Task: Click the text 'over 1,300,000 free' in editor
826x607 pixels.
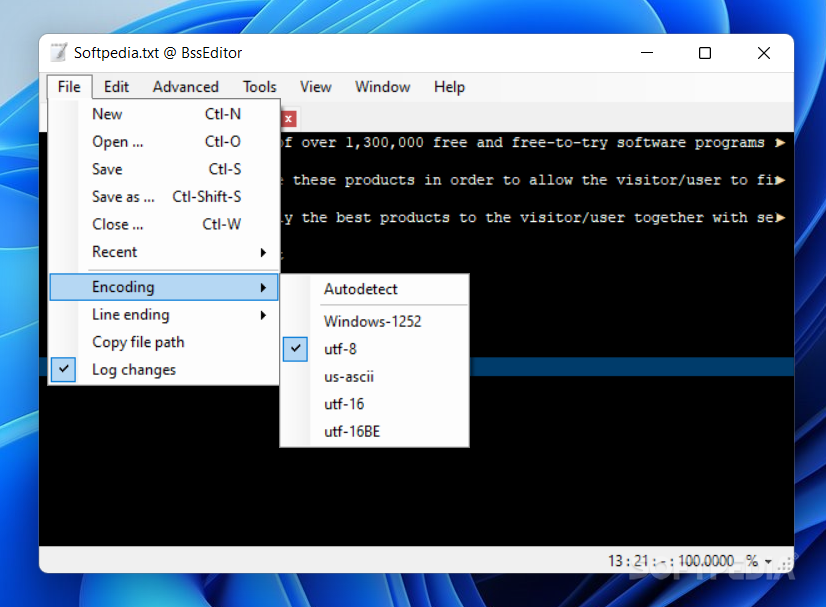Action: [x=384, y=142]
